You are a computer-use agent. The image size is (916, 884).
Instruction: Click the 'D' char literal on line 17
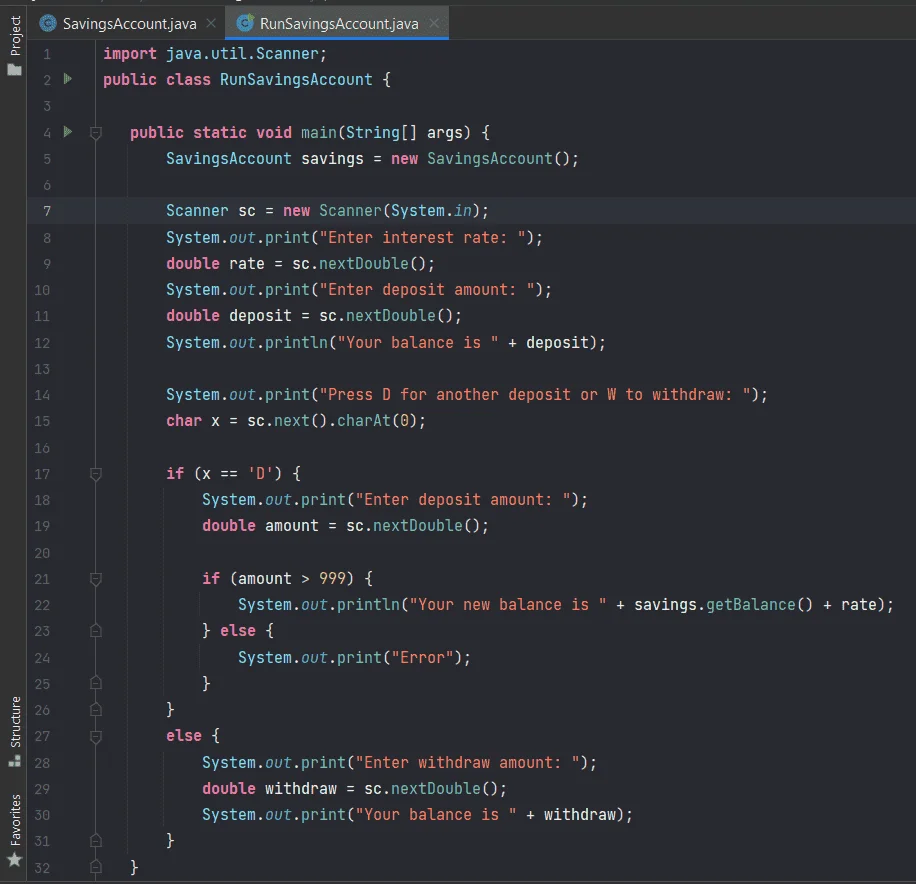(260, 473)
